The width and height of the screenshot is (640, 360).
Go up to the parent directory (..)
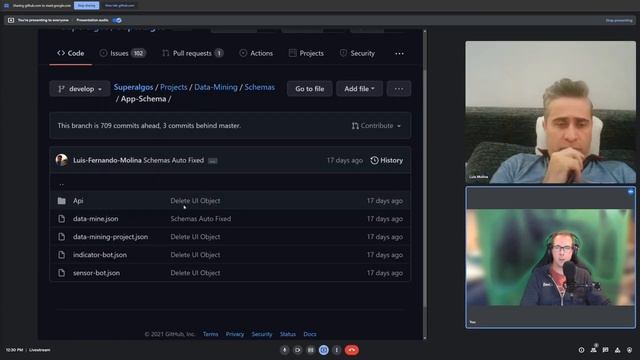point(62,184)
